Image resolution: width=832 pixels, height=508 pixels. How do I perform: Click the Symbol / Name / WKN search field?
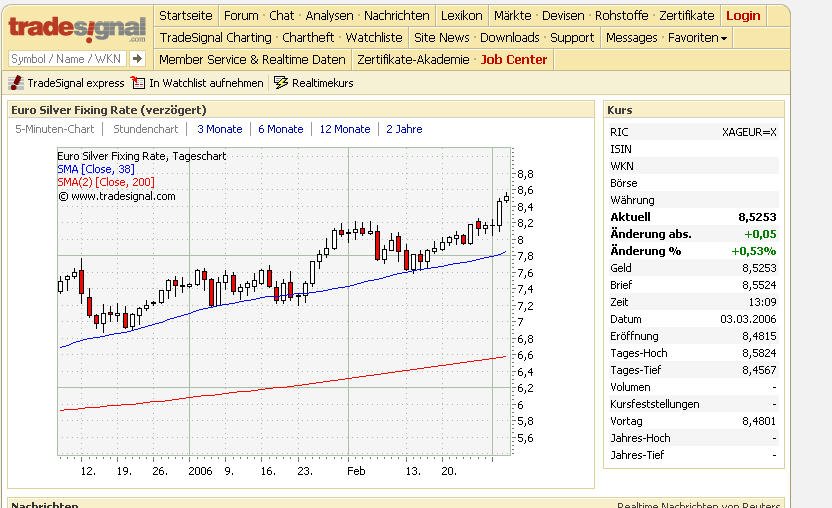(67, 59)
